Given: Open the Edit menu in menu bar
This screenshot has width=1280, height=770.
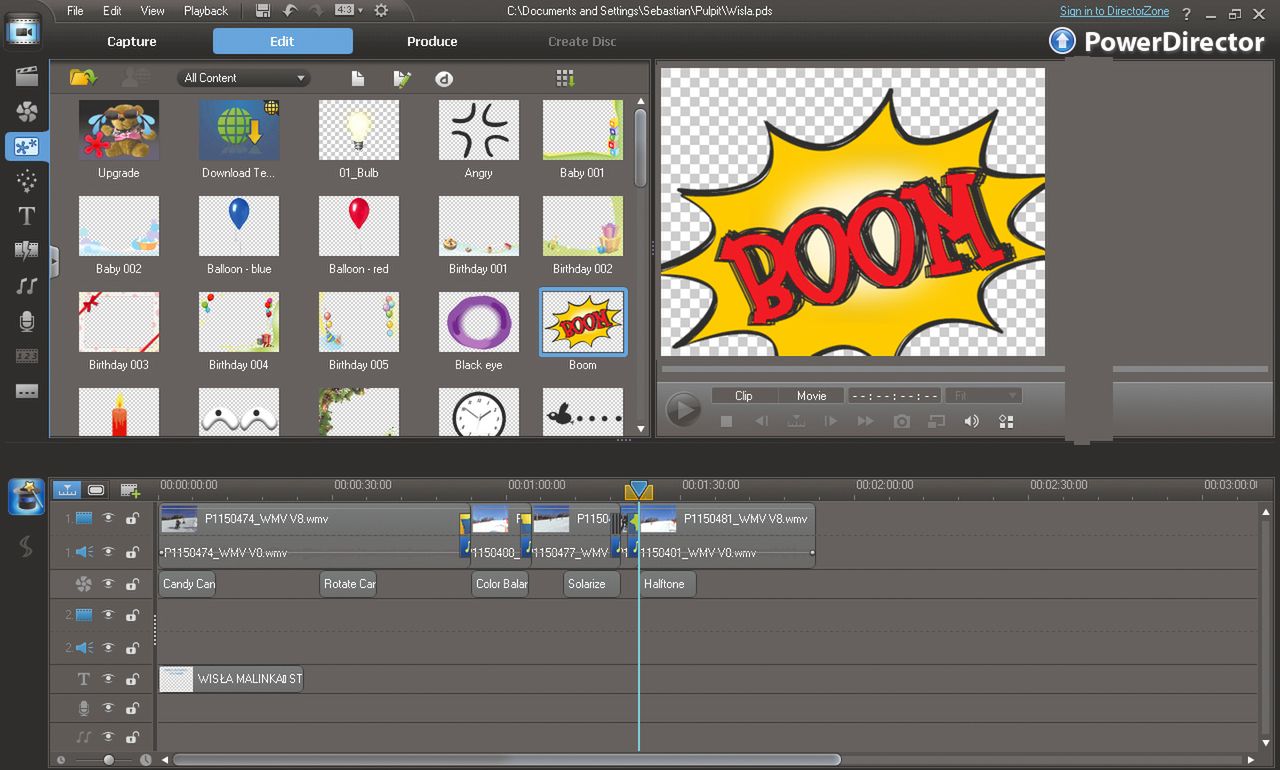Looking at the screenshot, I should pos(112,11).
